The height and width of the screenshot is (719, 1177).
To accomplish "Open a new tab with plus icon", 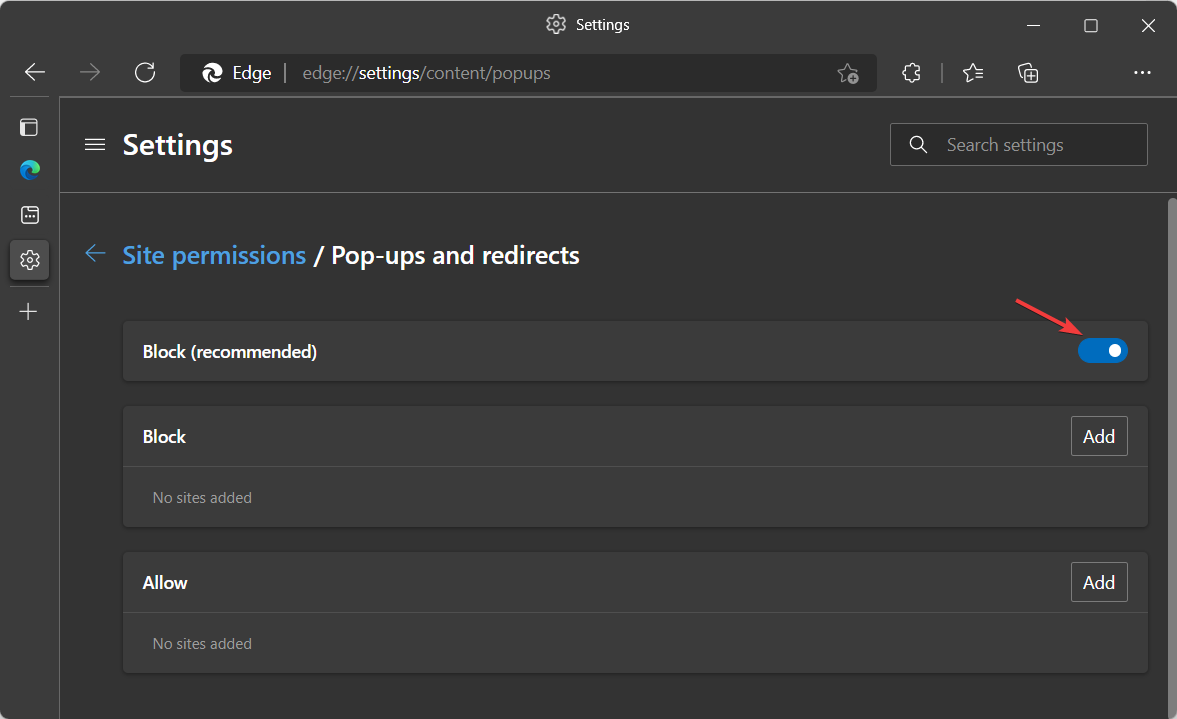I will (x=29, y=311).
